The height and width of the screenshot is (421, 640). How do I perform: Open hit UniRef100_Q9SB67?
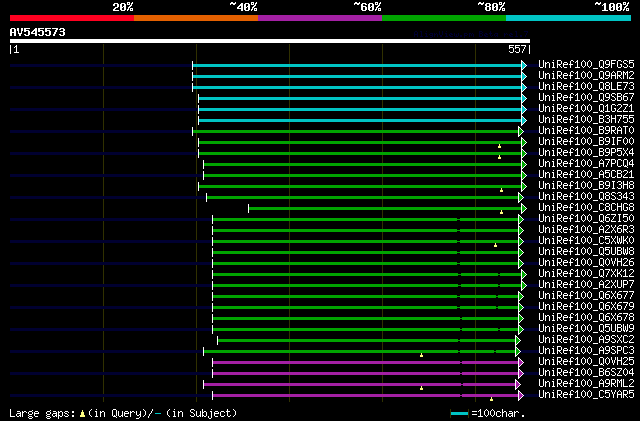point(586,98)
